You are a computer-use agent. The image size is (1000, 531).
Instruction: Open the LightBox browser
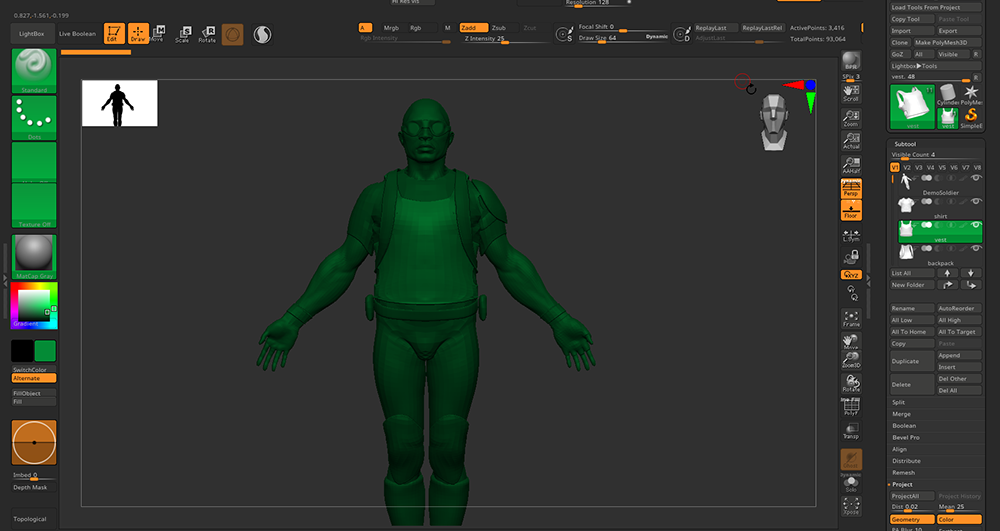coord(31,34)
